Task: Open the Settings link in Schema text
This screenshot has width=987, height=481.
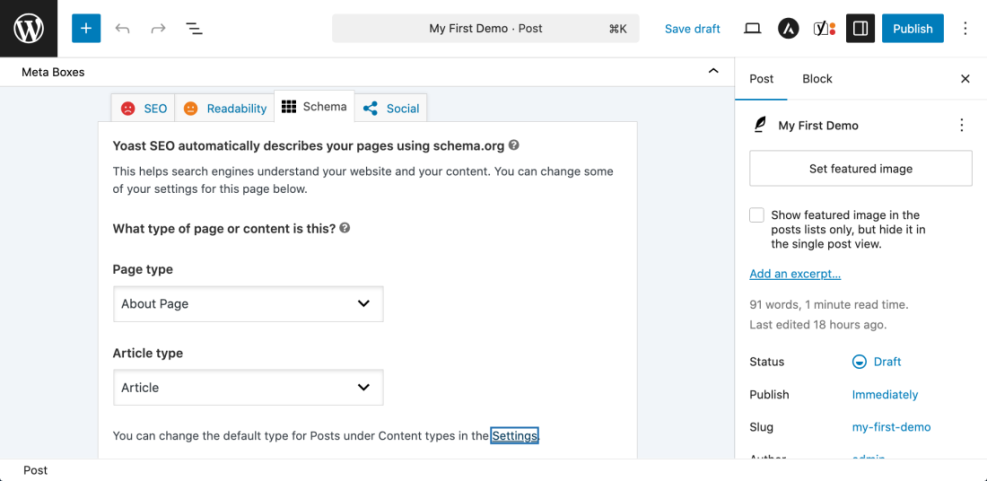Action: coord(514,436)
